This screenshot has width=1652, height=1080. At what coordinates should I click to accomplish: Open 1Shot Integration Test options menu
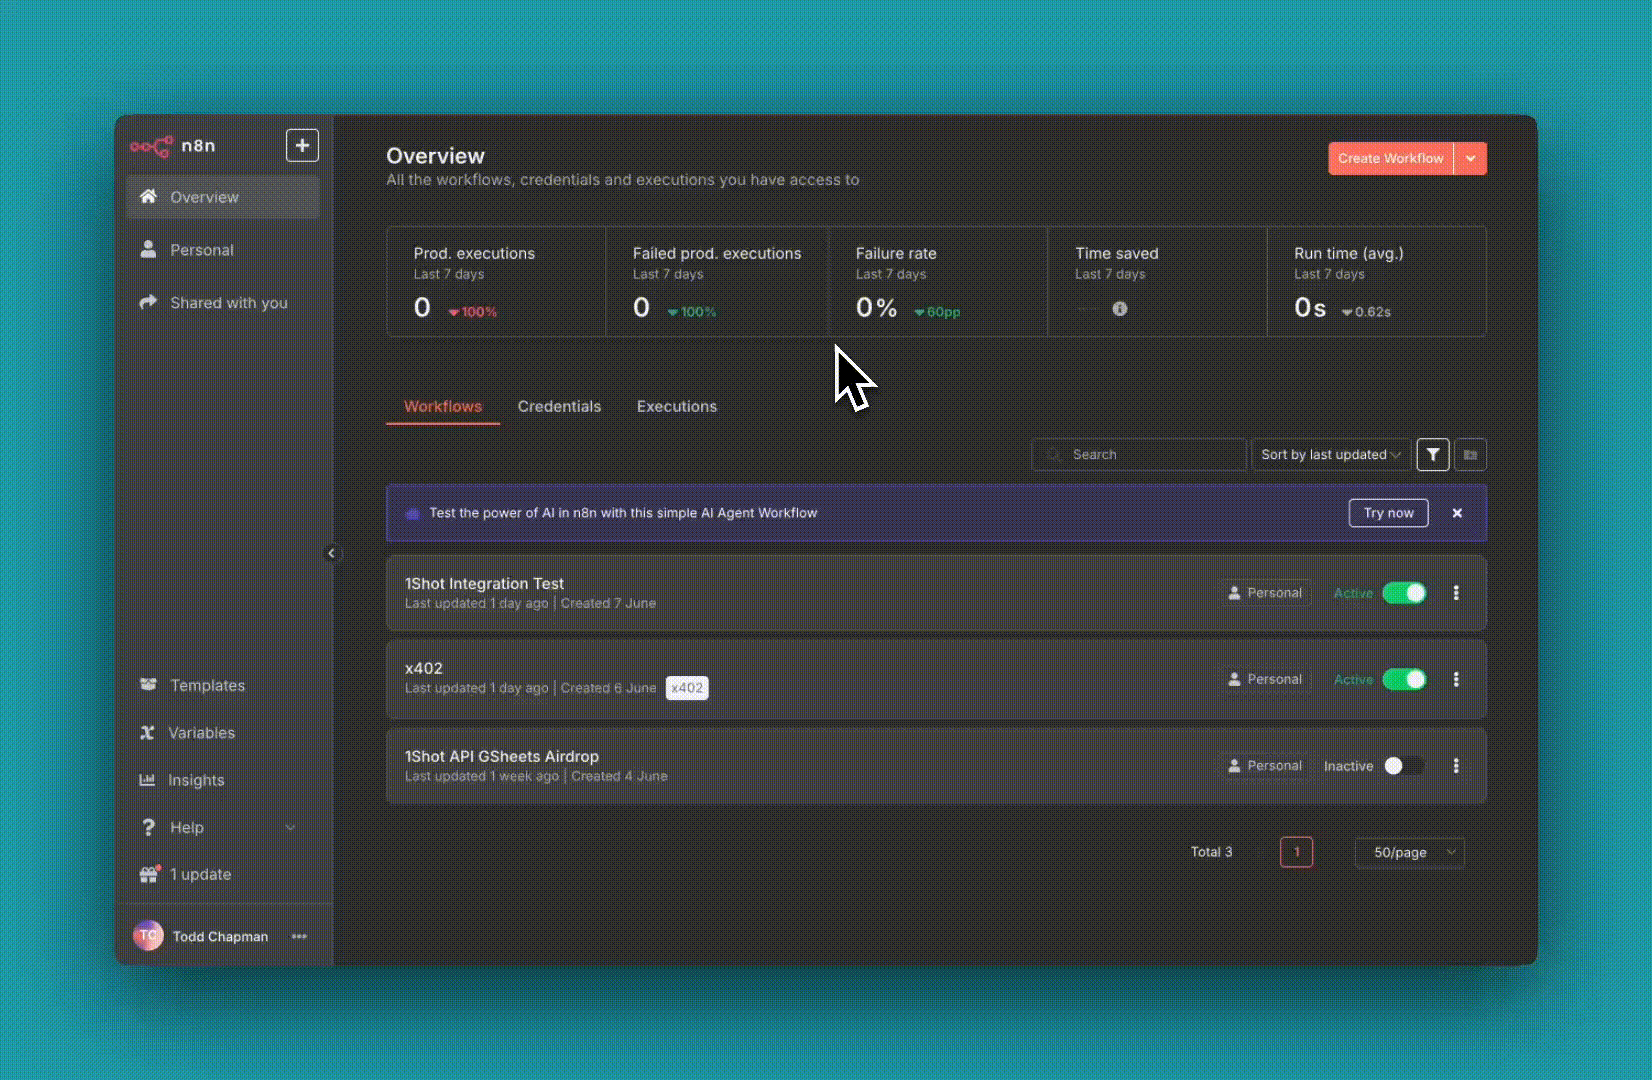[x=1456, y=593]
